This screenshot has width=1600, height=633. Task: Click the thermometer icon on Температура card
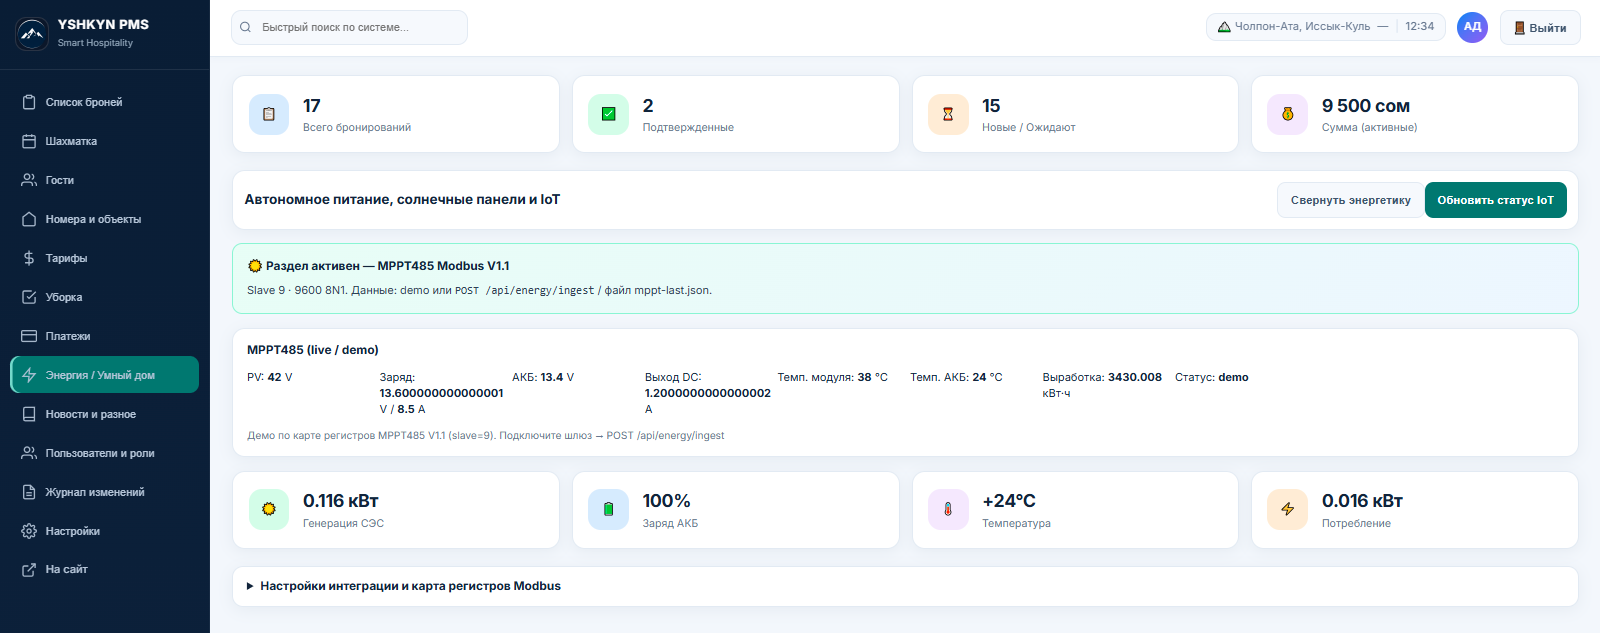(948, 509)
